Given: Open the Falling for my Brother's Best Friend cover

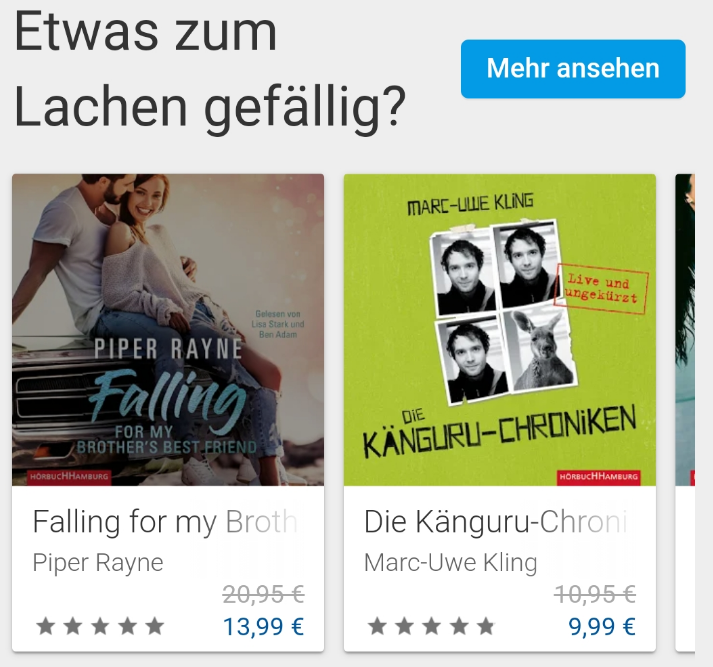Looking at the screenshot, I should click(168, 330).
